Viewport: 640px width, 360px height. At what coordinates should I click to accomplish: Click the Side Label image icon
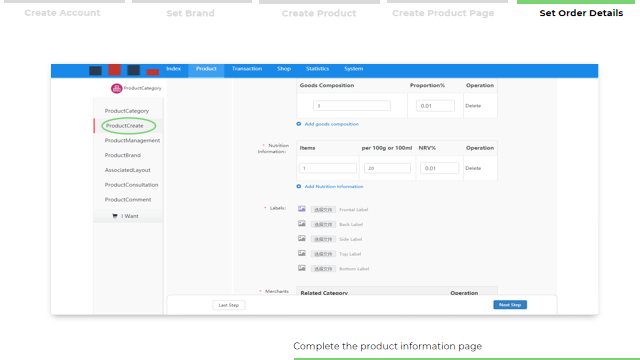(302, 238)
